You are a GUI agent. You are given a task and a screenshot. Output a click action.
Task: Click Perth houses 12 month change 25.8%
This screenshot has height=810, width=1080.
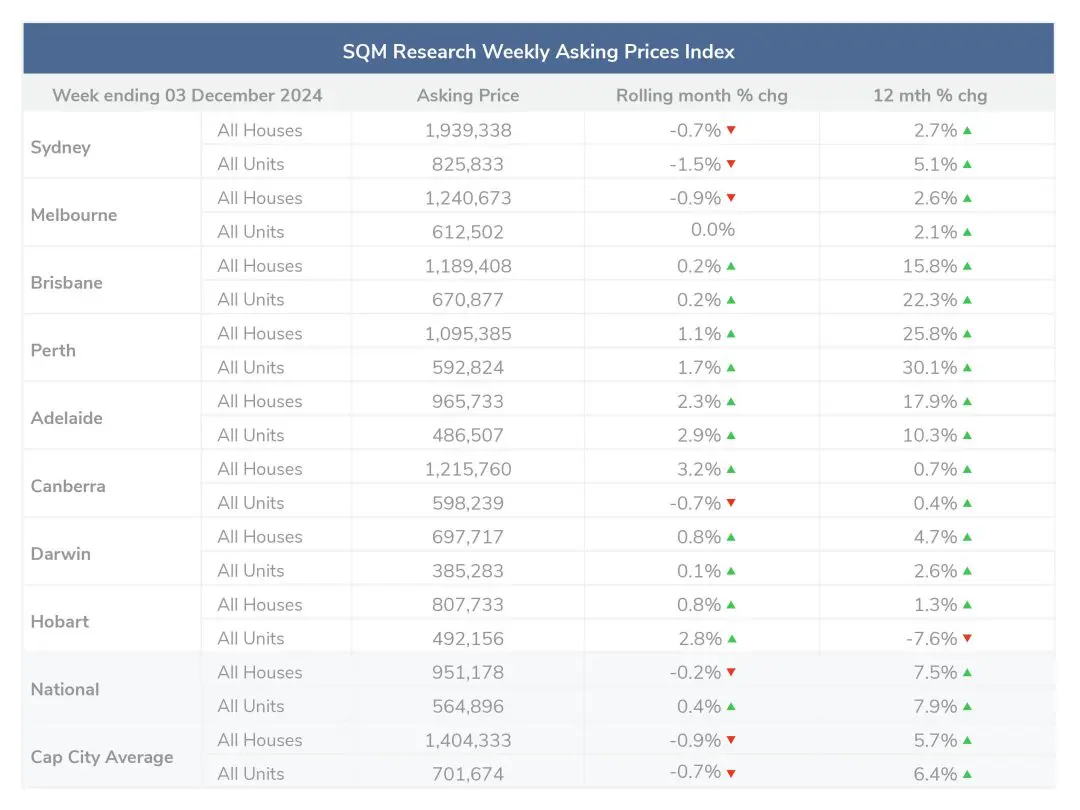click(x=930, y=333)
